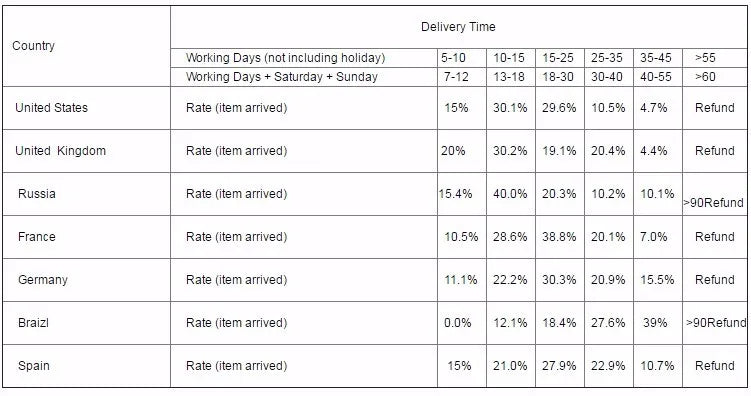The height and width of the screenshot is (396, 751).
Task: Select the Country header cell
Action: coord(86,46)
